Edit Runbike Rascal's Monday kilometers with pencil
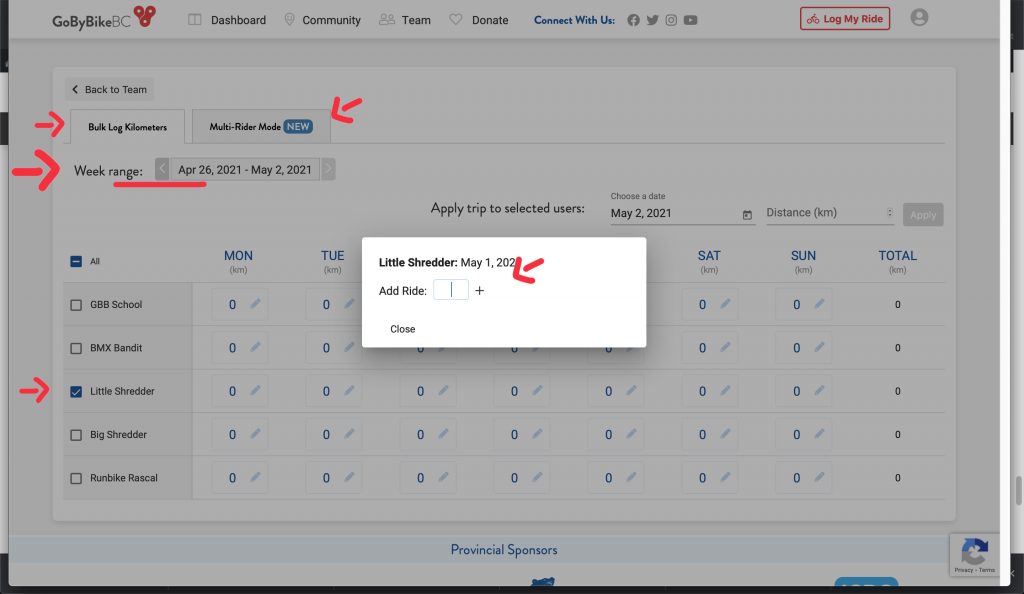This screenshot has height=594, width=1024. (x=255, y=477)
